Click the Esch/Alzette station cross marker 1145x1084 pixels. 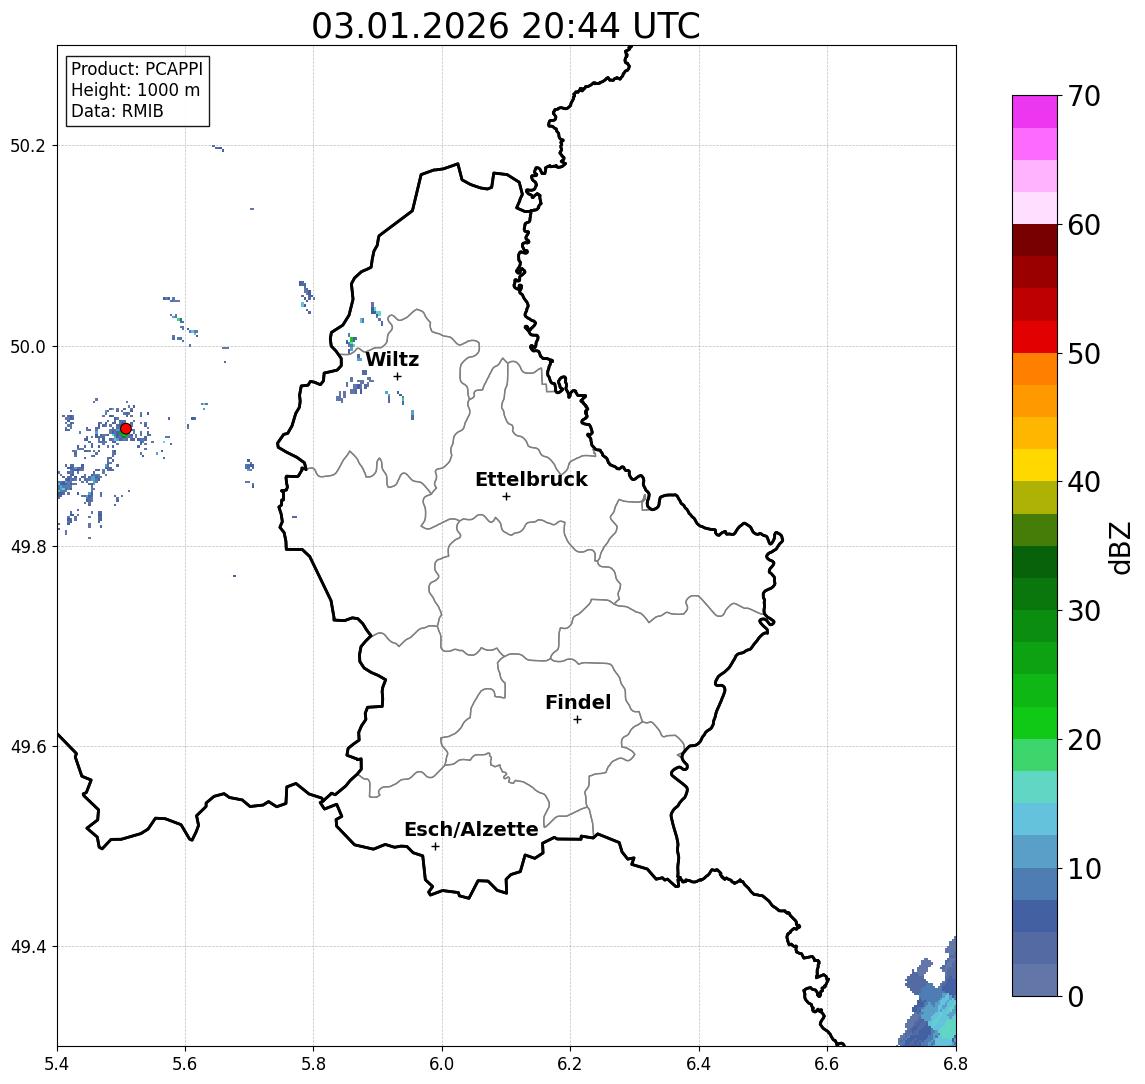pyautogui.click(x=435, y=847)
